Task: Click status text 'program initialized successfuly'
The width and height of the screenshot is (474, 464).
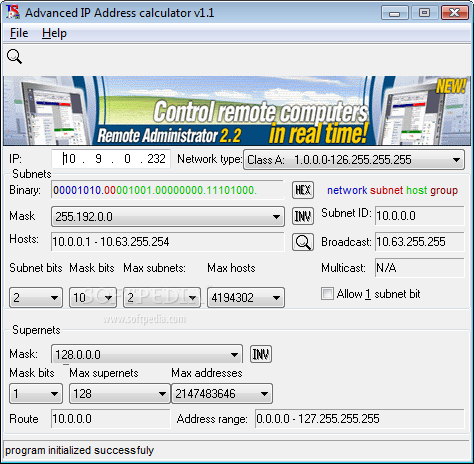Action: pyautogui.click(x=79, y=450)
